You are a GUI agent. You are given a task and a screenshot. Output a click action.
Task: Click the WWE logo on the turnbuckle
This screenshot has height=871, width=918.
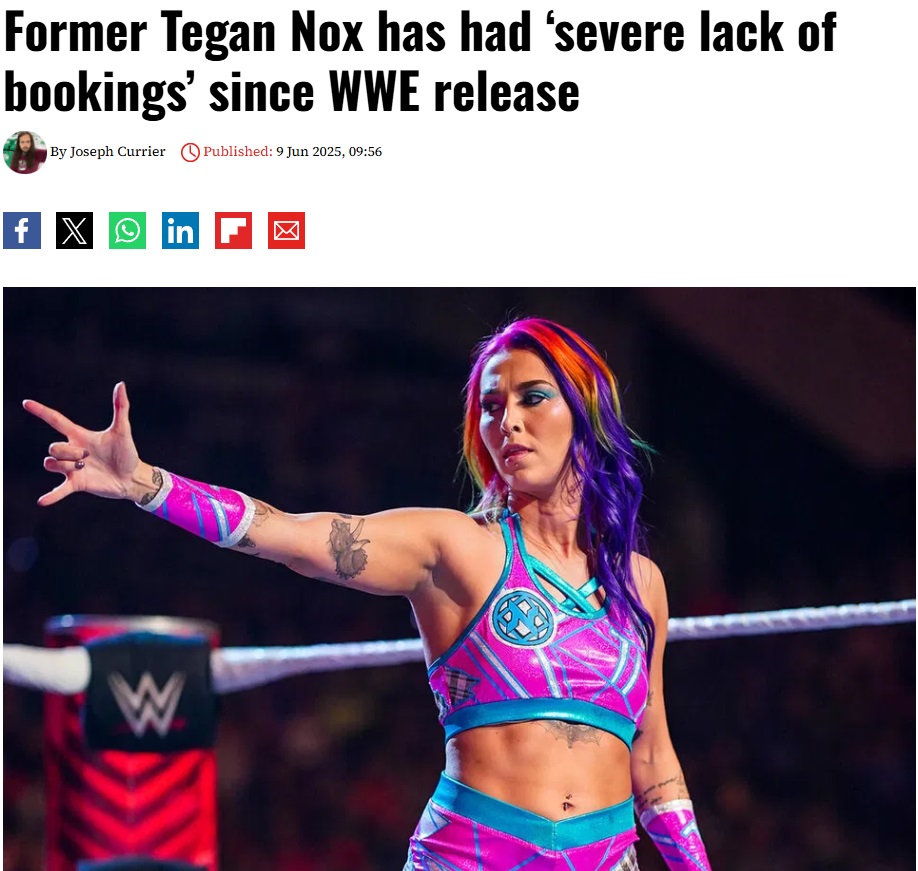pos(147,702)
